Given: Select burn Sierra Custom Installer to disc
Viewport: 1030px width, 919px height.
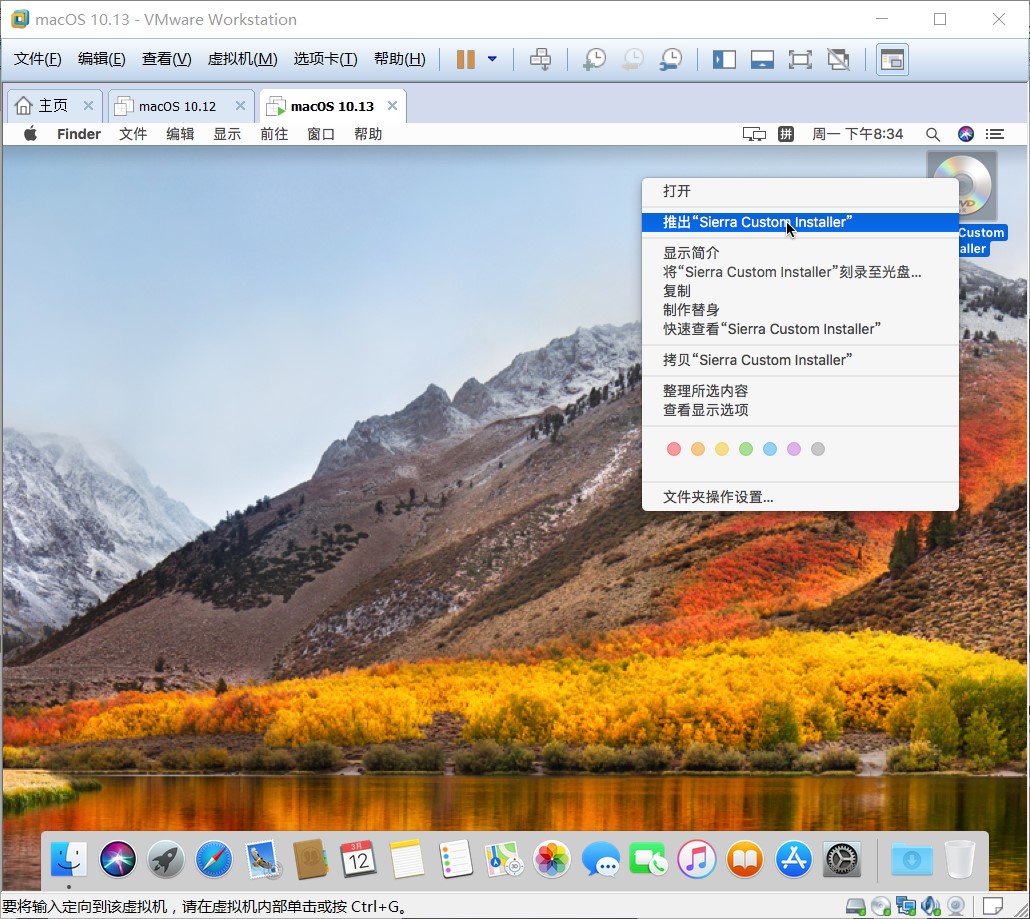Looking at the screenshot, I should (800, 272).
